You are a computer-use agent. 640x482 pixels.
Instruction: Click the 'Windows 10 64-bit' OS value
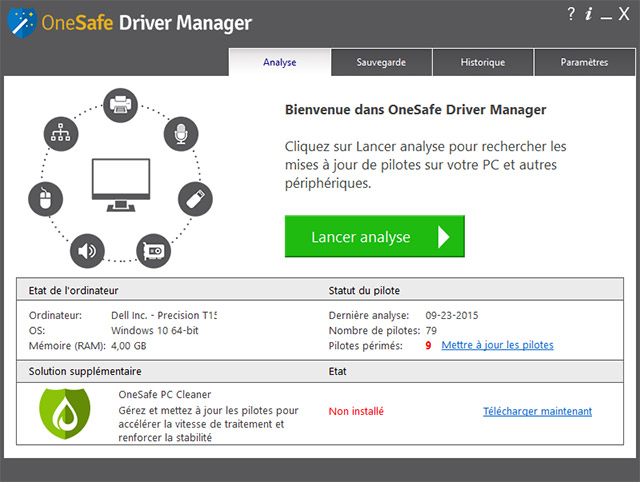click(x=155, y=331)
